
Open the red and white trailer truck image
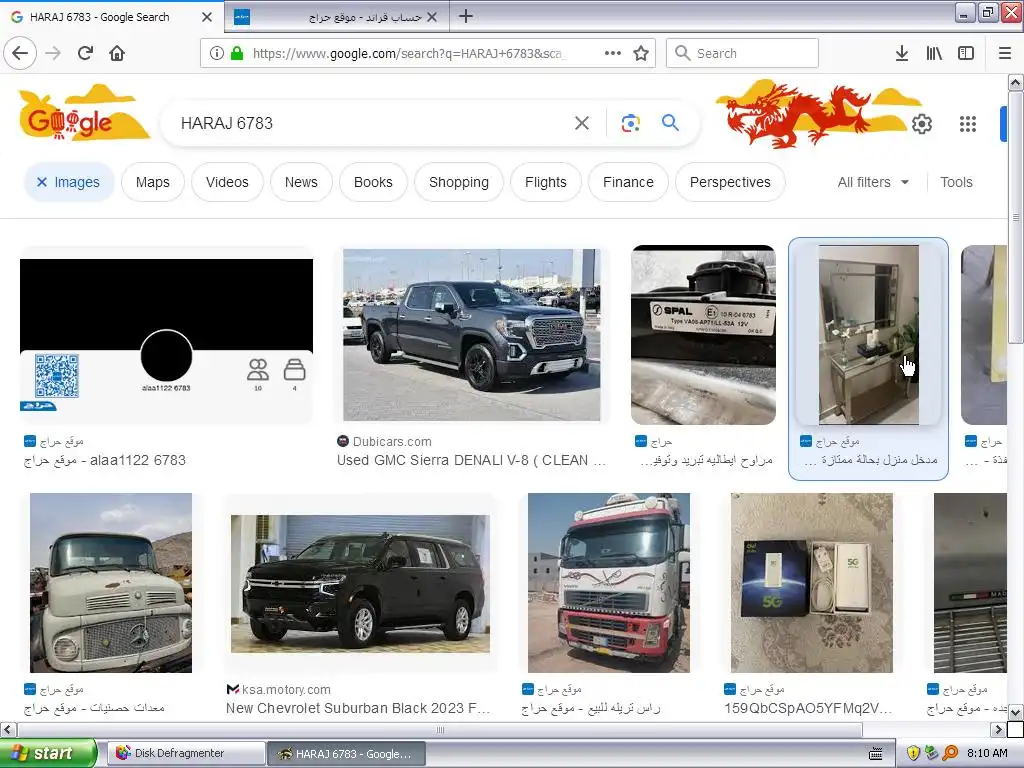pyautogui.click(x=609, y=583)
